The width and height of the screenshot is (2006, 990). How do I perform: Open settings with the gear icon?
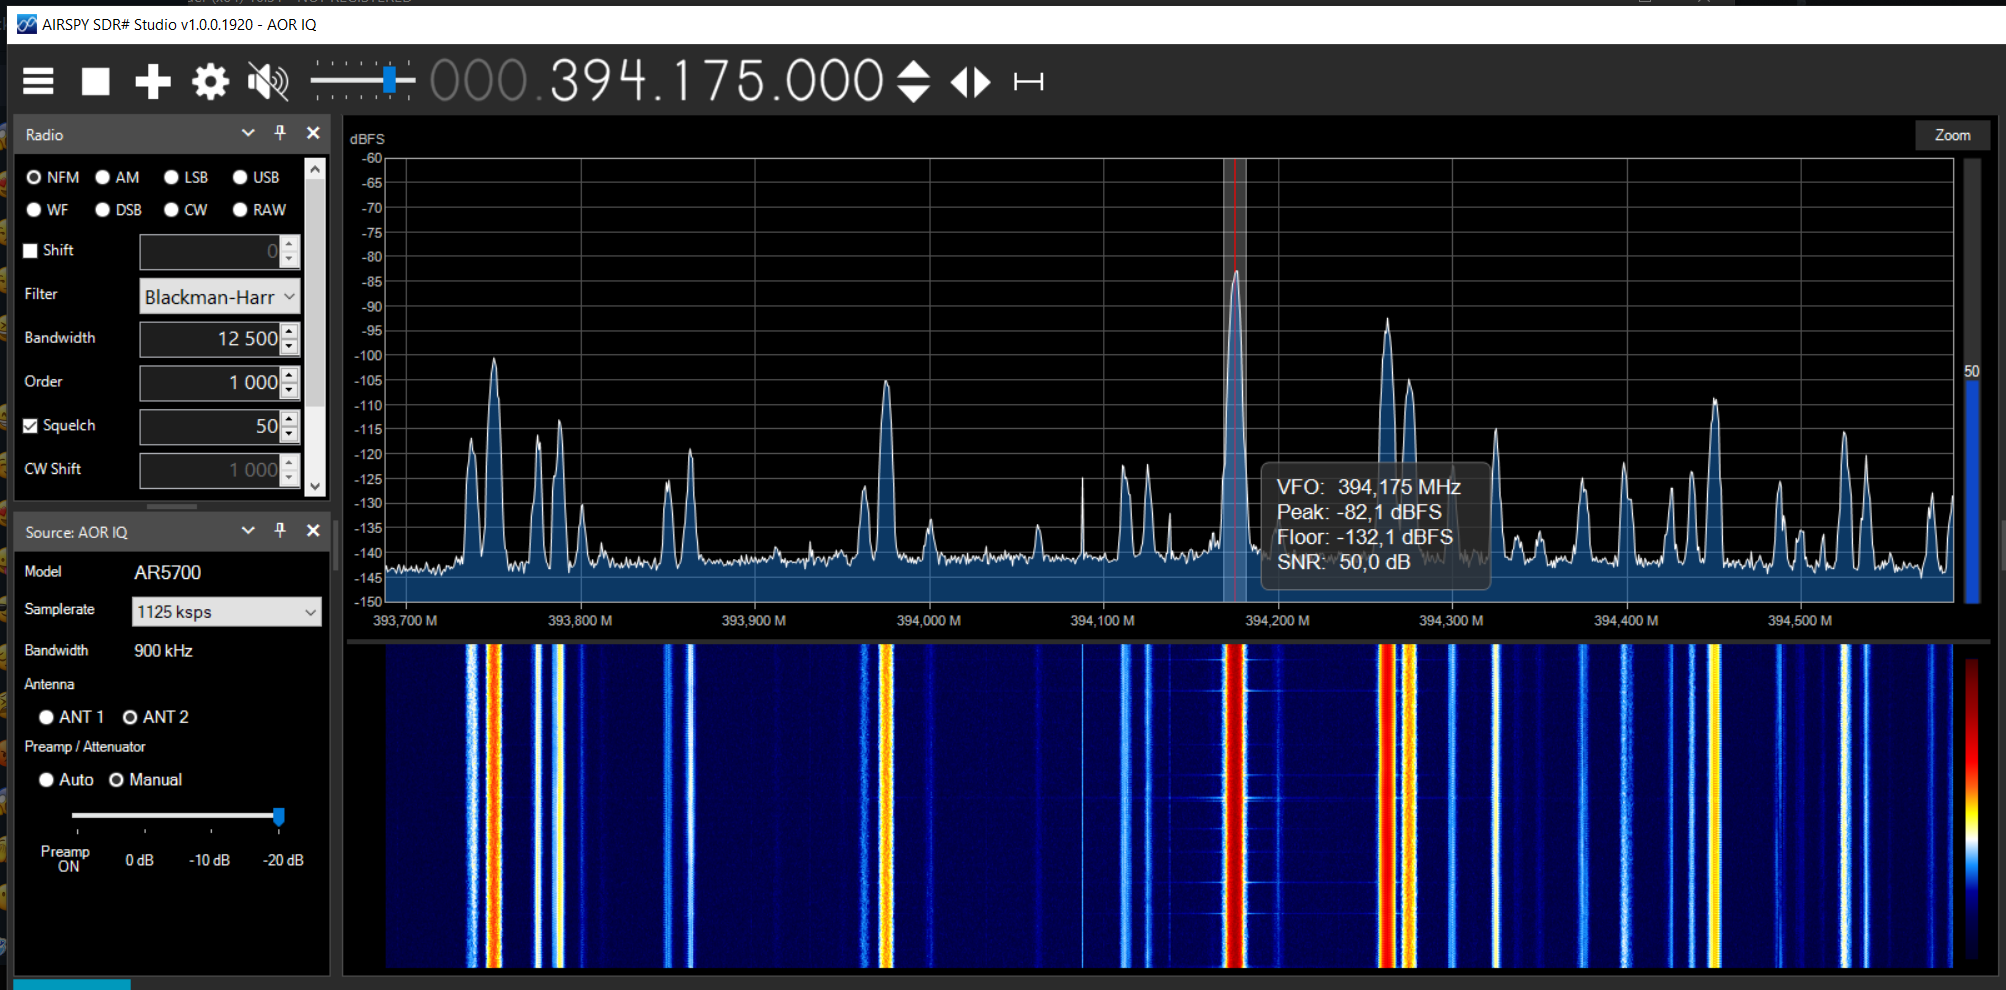coord(210,81)
